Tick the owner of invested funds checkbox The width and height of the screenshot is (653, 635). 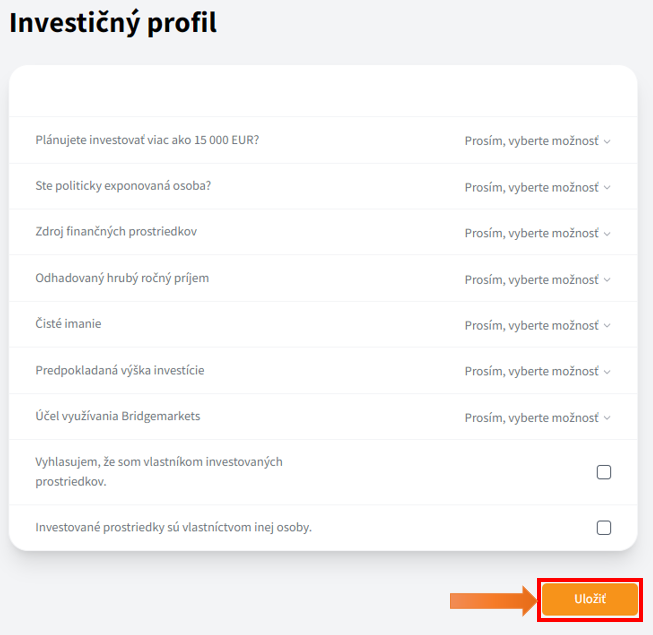(604, 472)
